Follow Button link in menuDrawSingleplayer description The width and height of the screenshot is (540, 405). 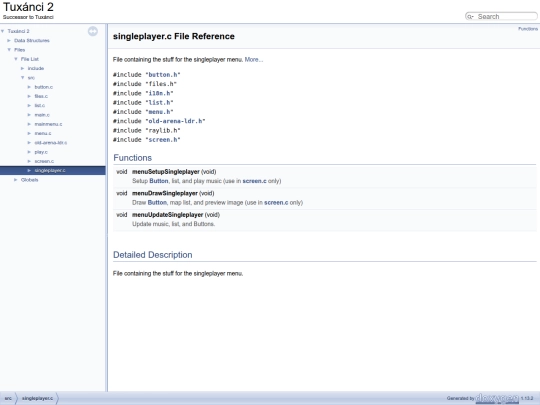point(157,202)
